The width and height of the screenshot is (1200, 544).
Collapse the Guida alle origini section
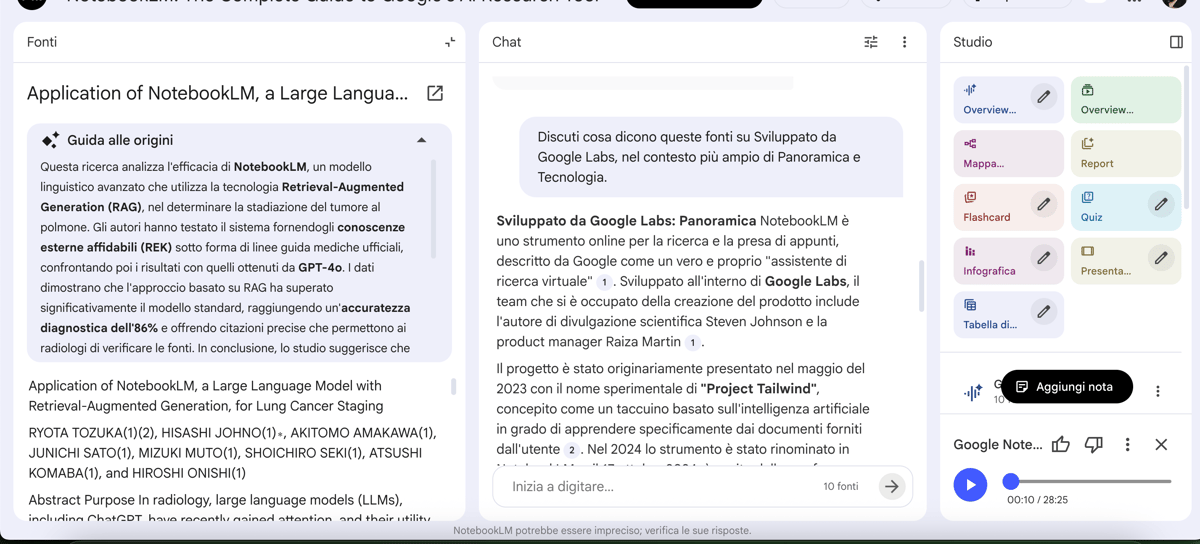click(x=421, y=141)
